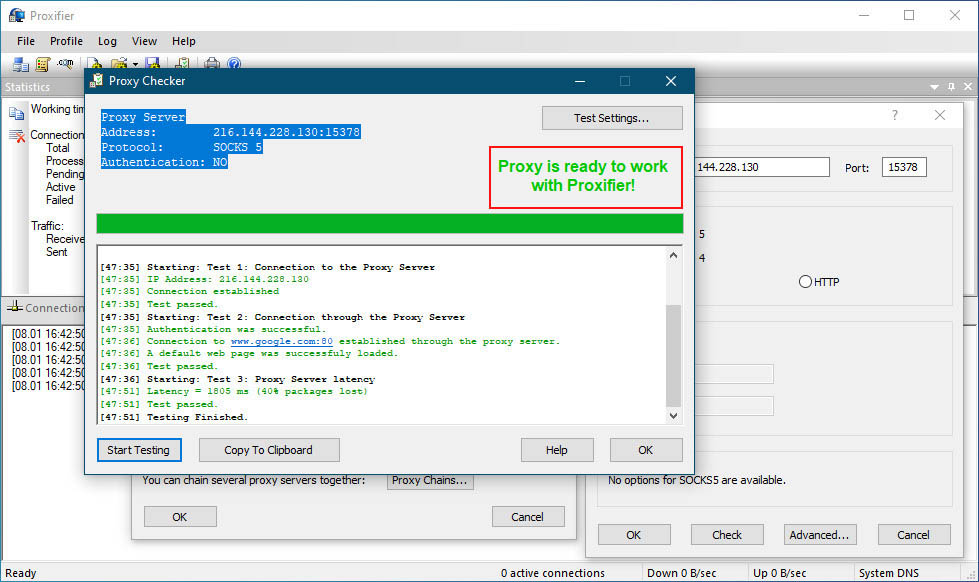The width and height of the screenshot is (979, 582).
Task: Click the Save Profile toolbar icon
Action: click(x=152, y=64)
